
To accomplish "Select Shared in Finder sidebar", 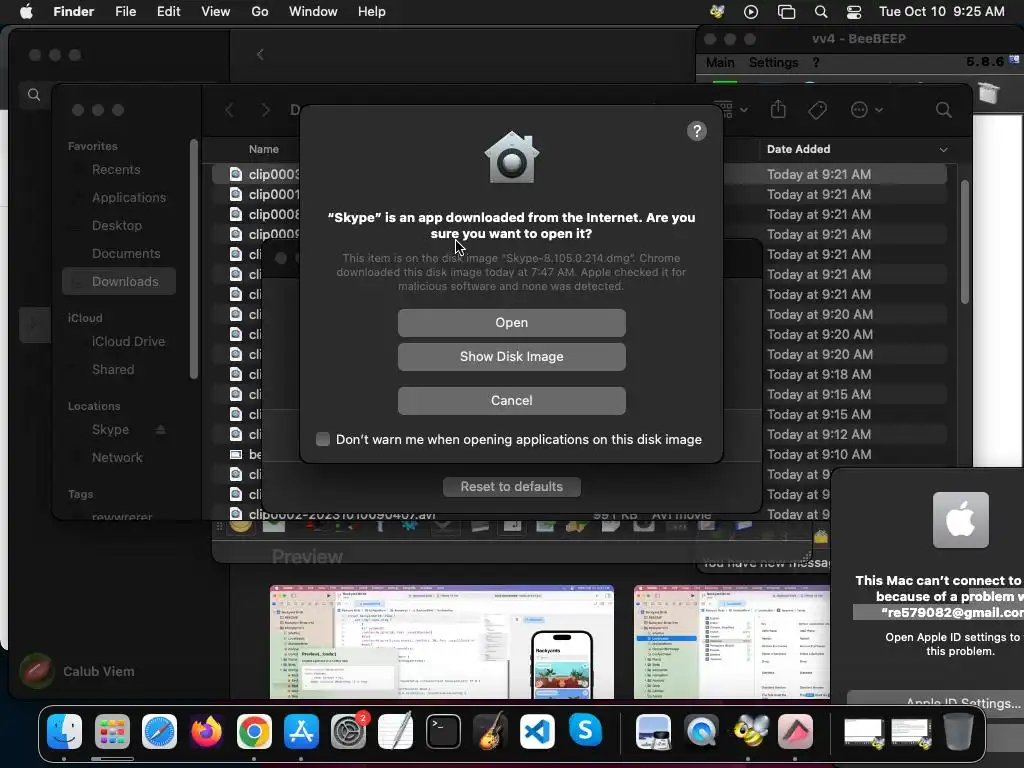I will [x=113, y=370].
